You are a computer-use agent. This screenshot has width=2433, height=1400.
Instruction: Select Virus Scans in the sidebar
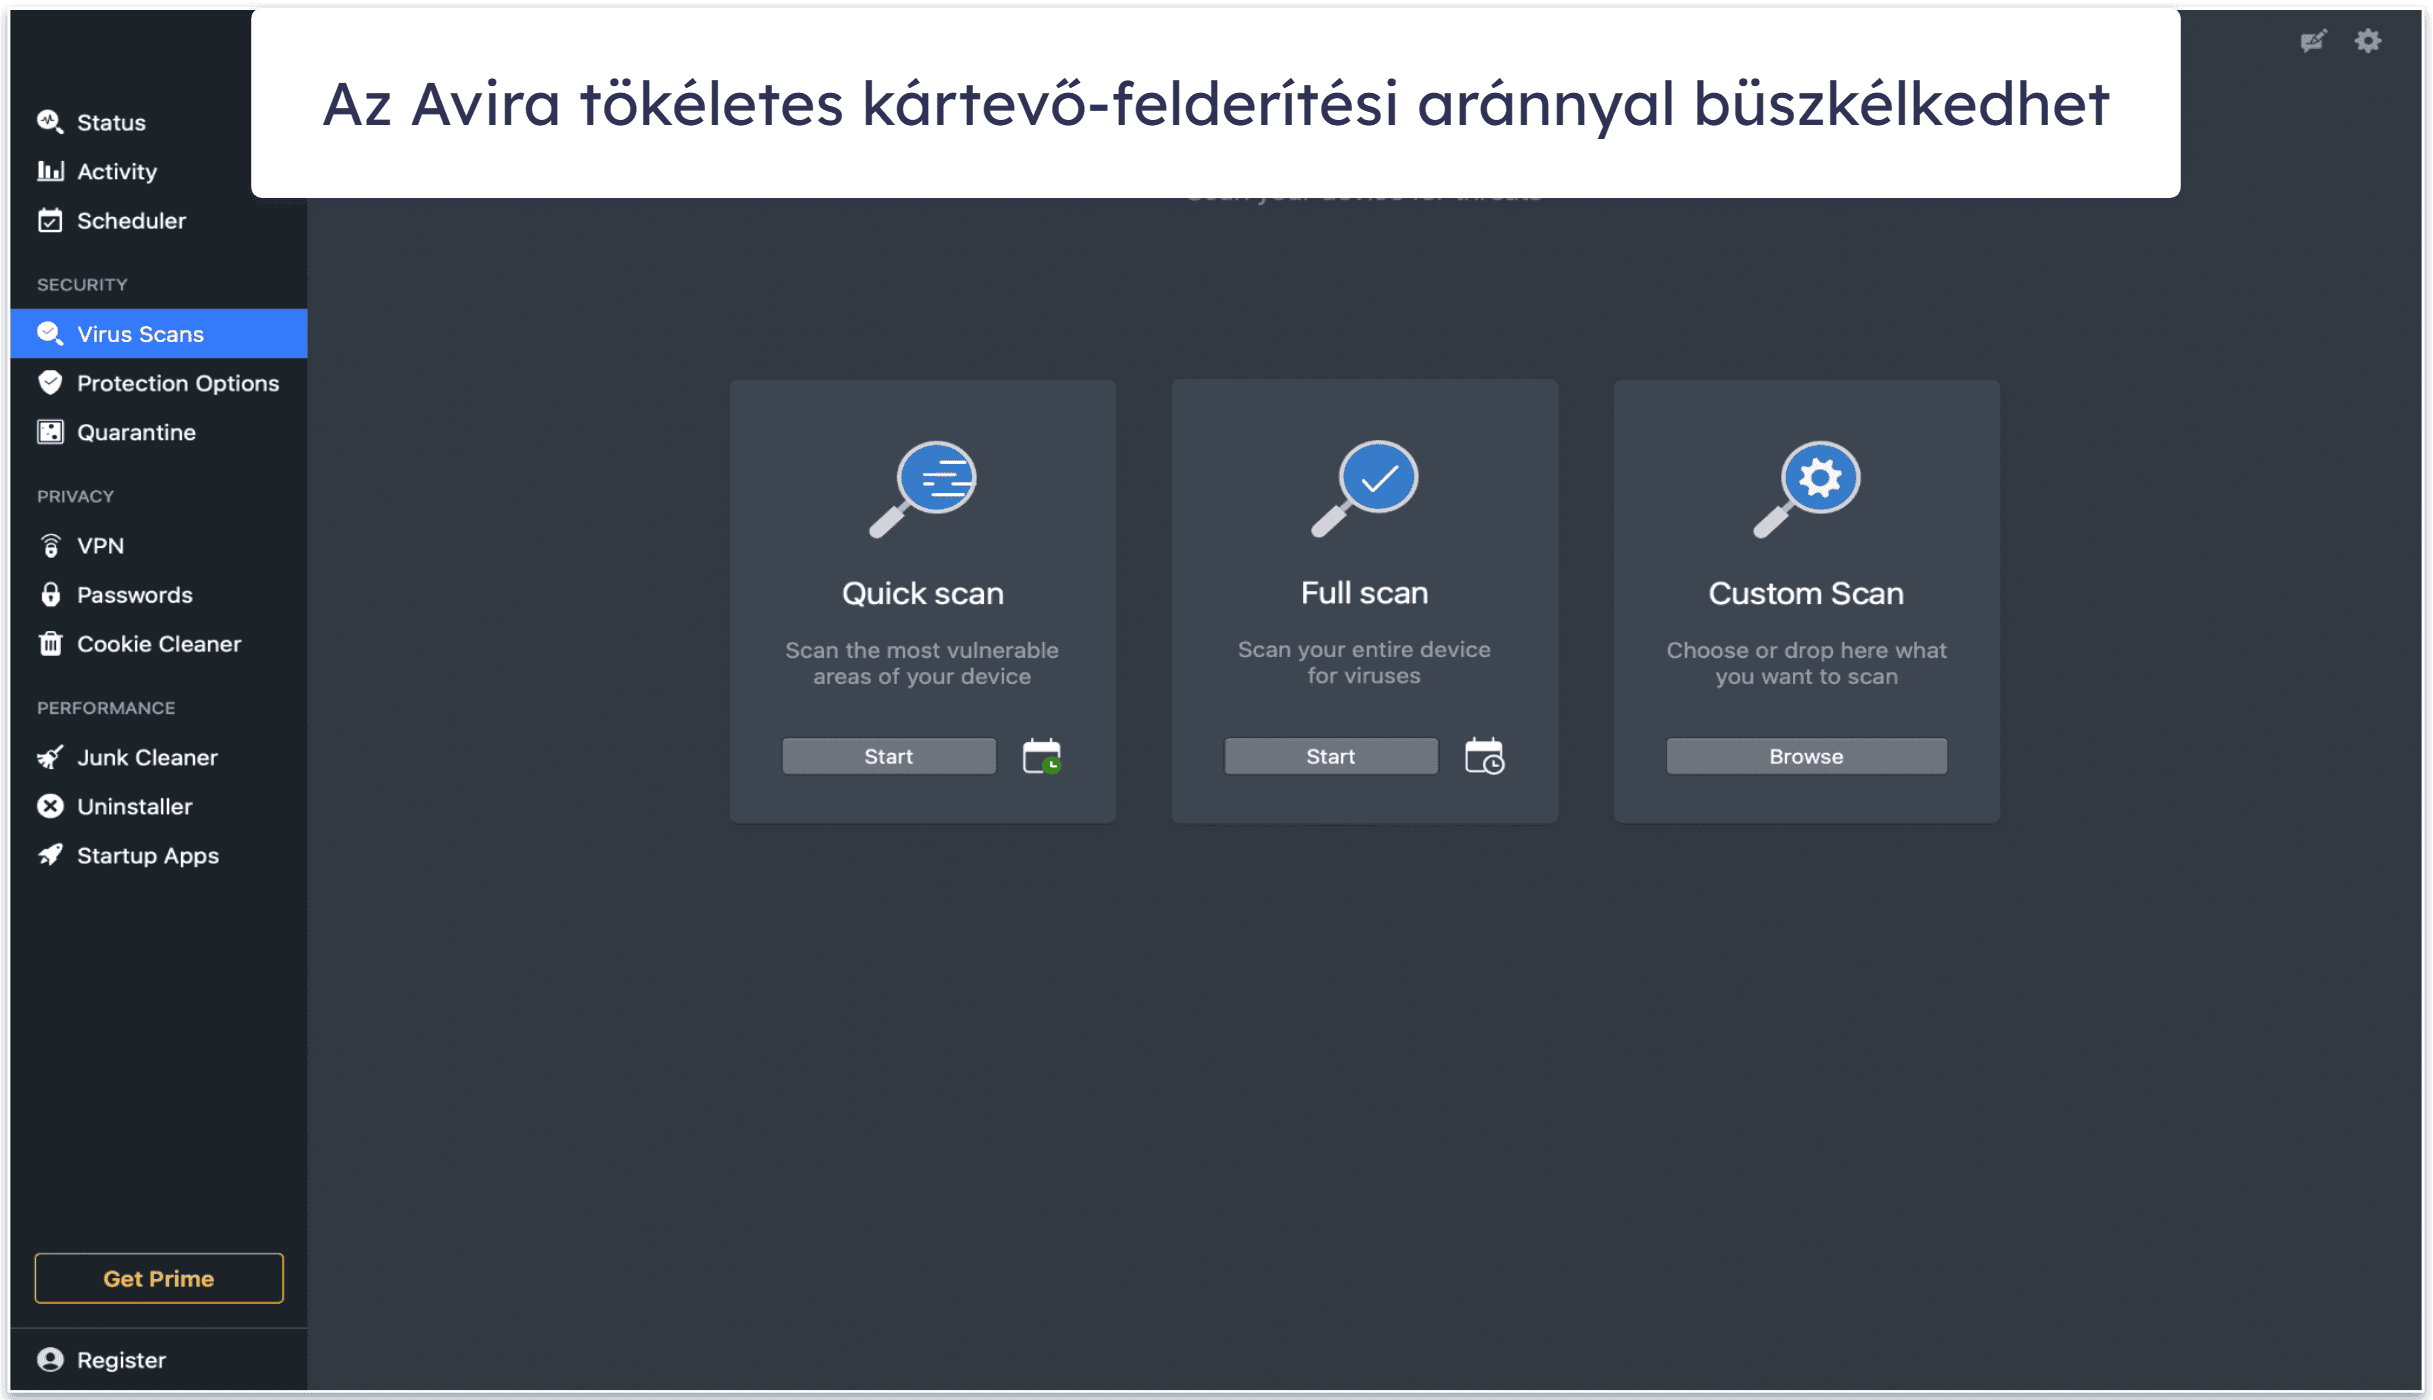[159, 333]
